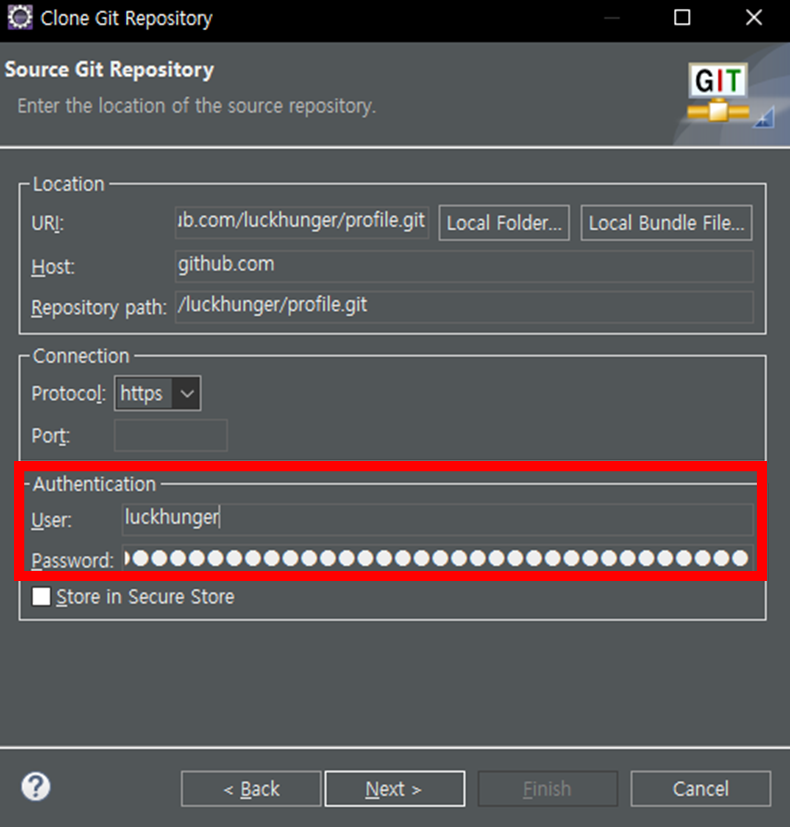Cancel the clone repository dialog

701,789
